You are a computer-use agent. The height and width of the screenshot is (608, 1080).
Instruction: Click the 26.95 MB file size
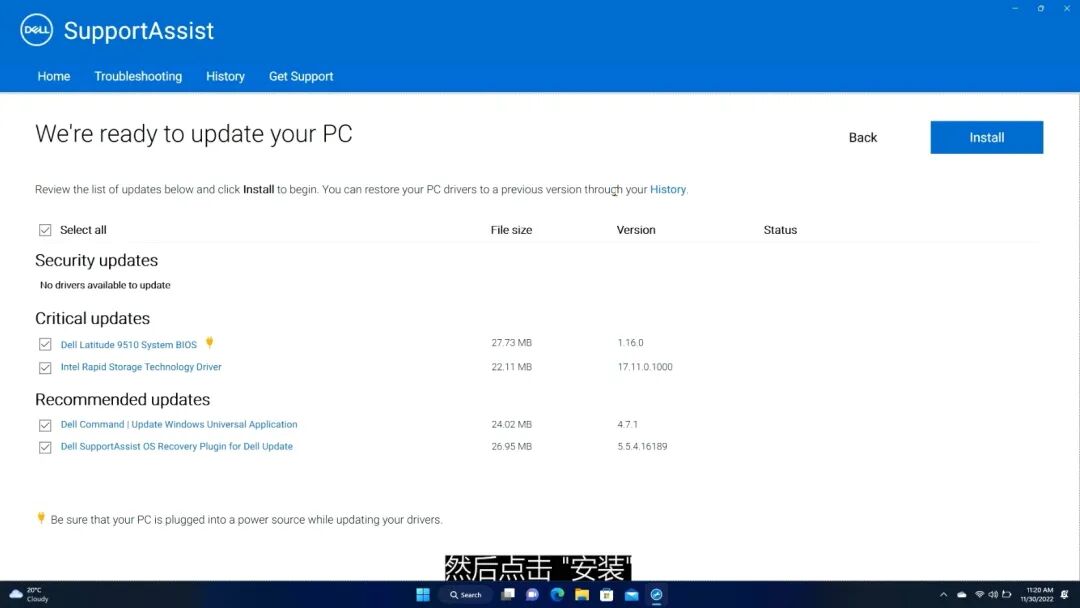(x=512, y=446)
